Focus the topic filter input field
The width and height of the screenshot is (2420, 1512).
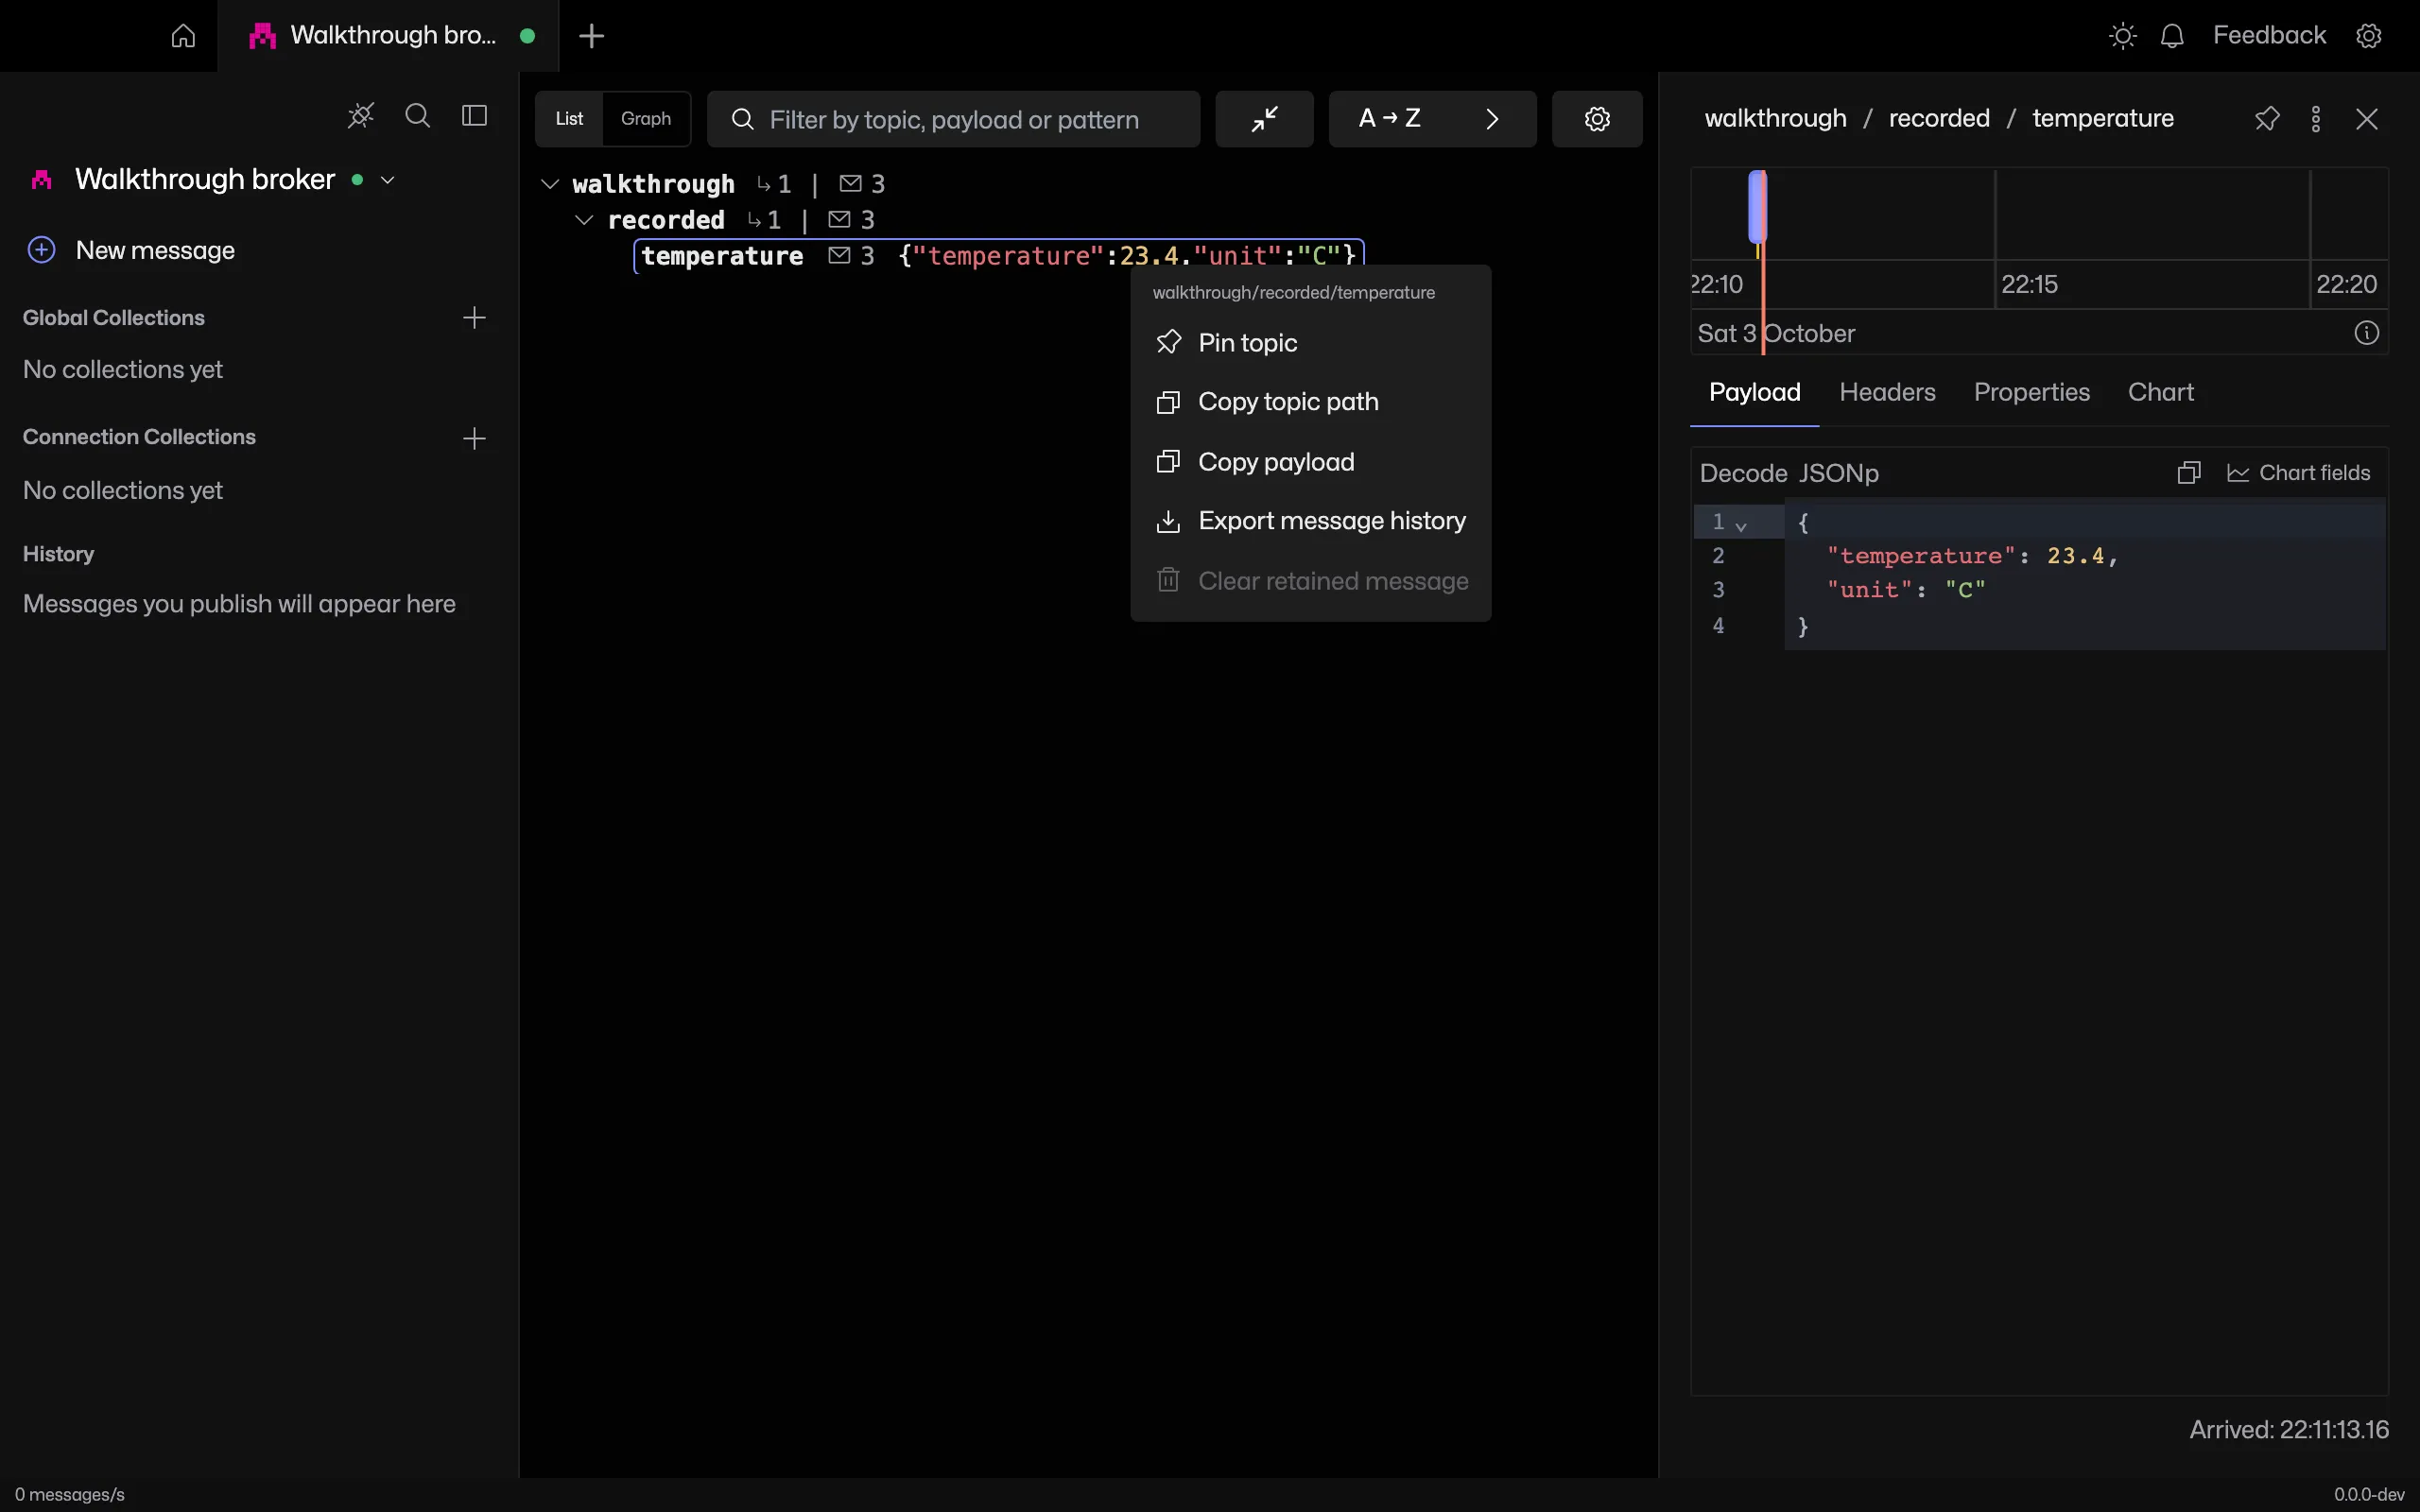pos(953,119)
